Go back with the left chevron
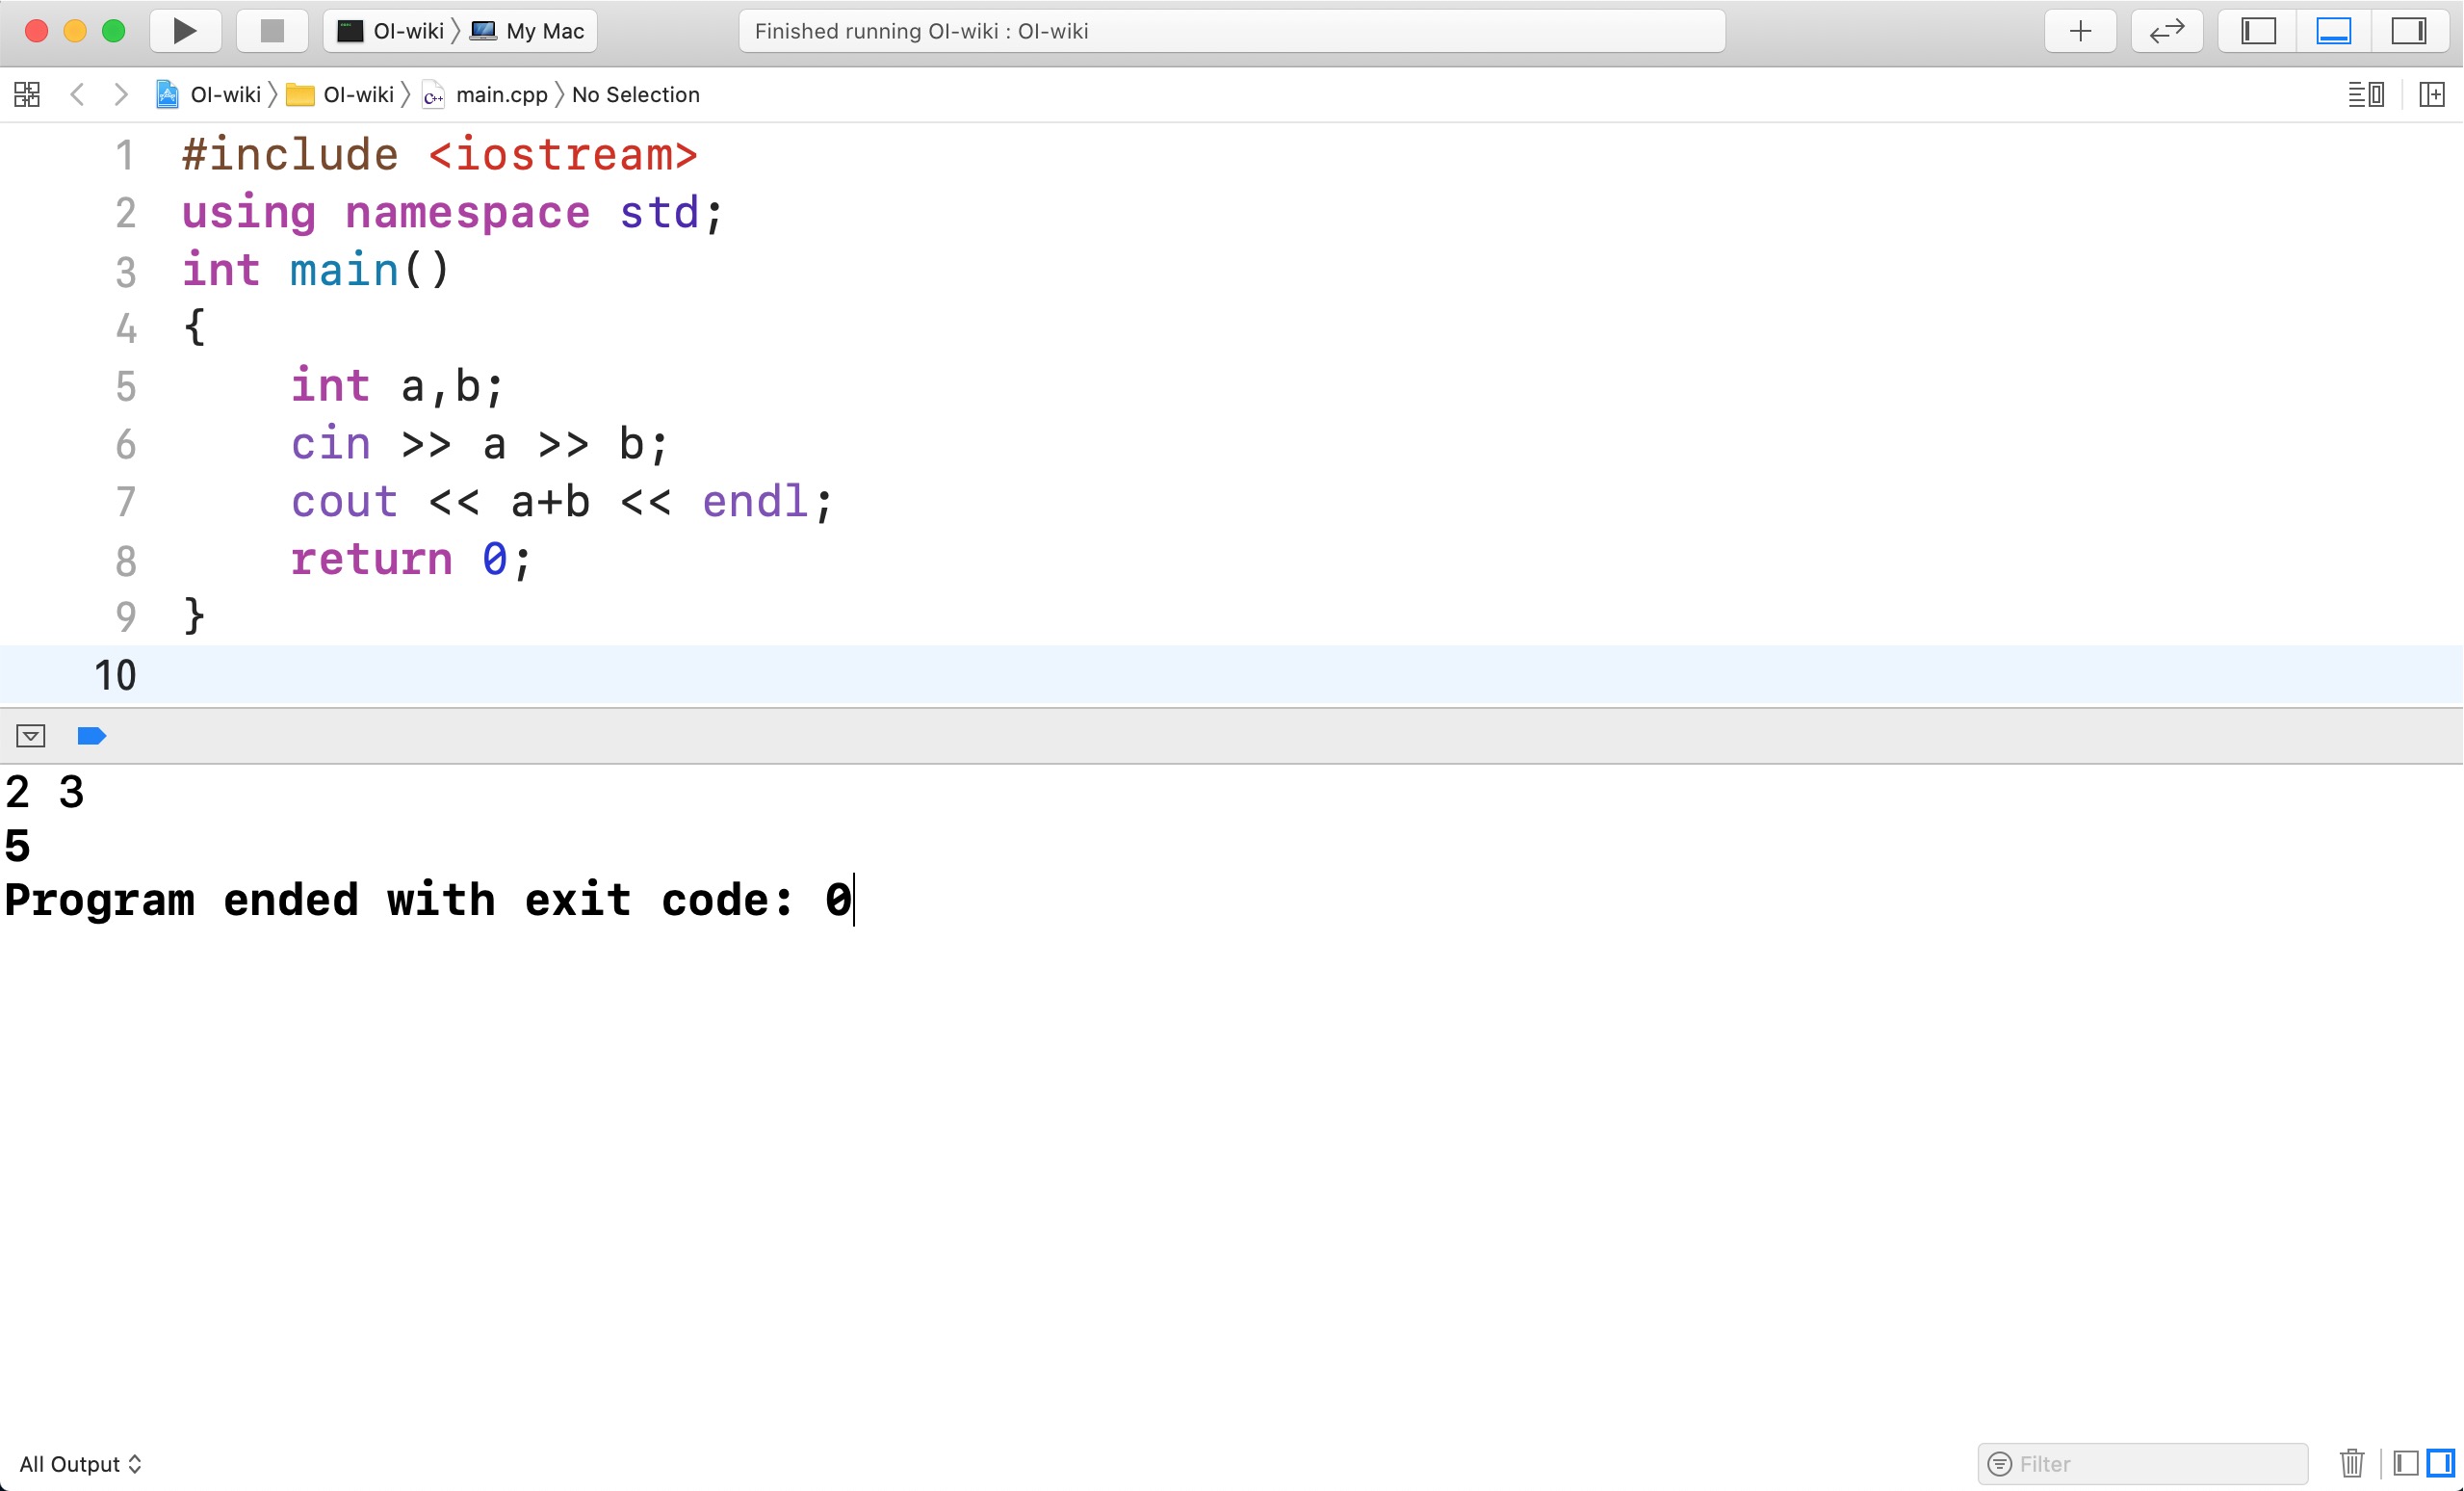Image resolution: width=2464 pixels, height=1491 pixels. tap(77, 95)
